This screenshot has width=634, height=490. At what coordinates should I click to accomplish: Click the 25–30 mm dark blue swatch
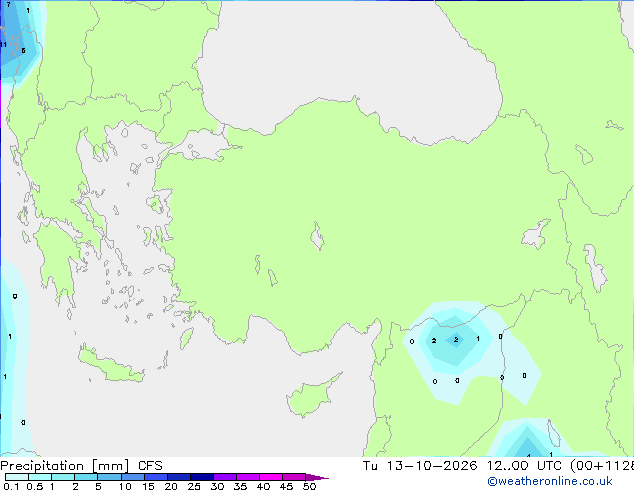pos(202,477)
